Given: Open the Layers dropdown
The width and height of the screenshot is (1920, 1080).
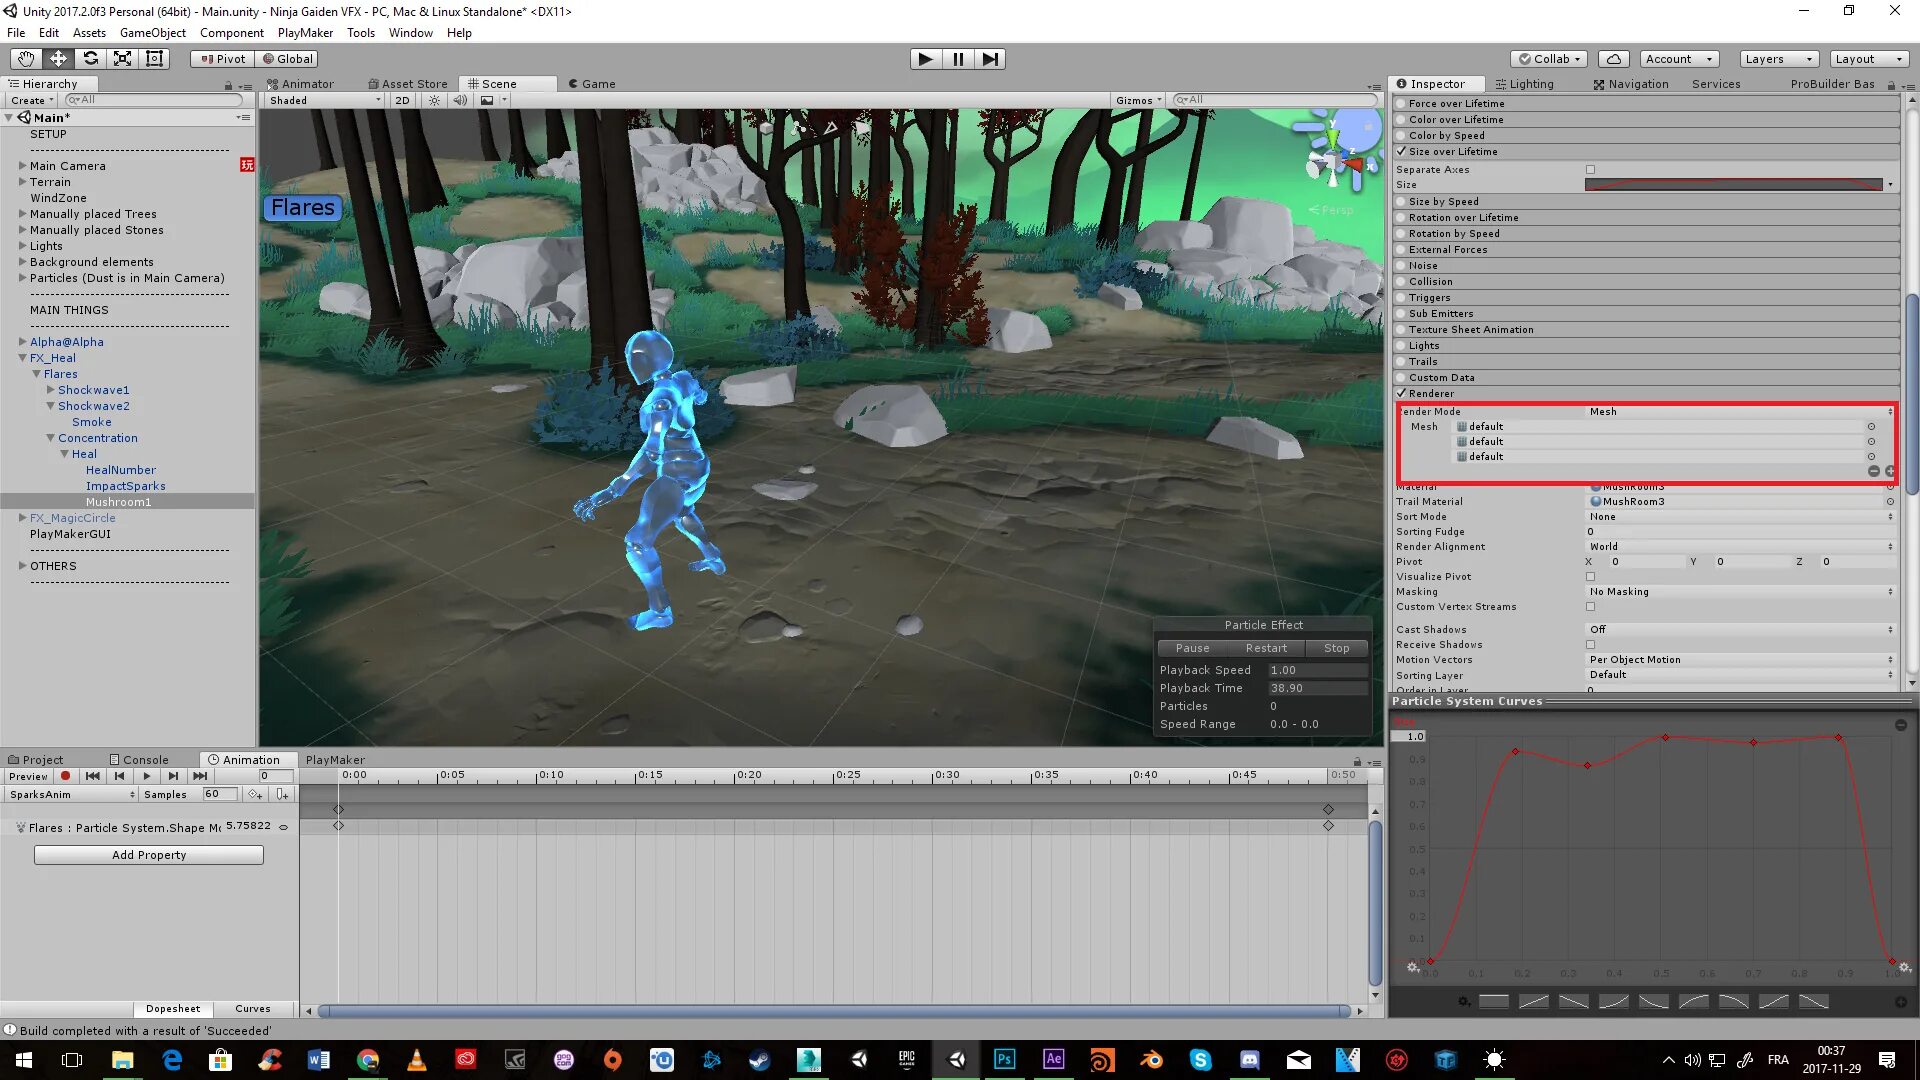Looking at the screenshot, I should coord(1778,59).
